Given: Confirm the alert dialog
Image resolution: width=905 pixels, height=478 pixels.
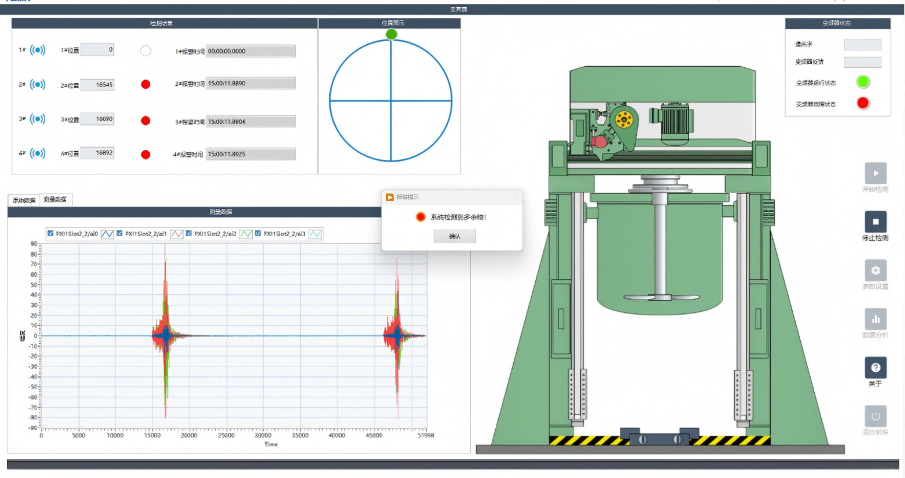Looking at the screenshot, I should click(455, 236).
